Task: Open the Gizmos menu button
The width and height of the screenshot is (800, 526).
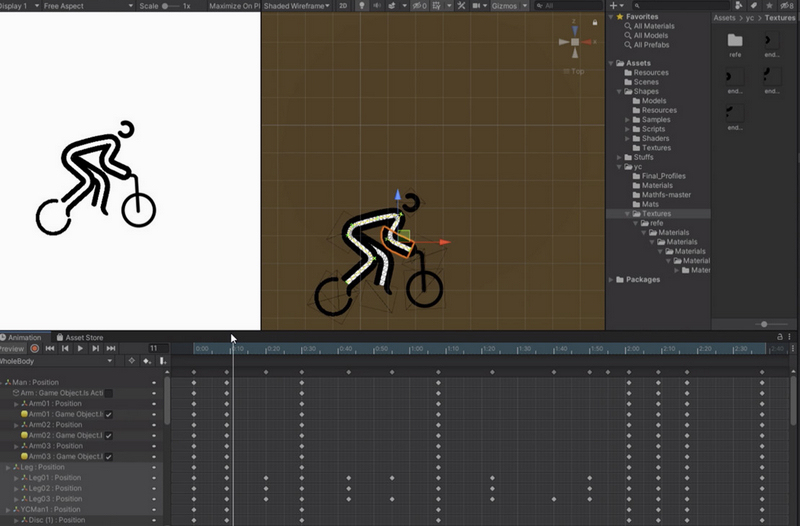Action: click(508, 5)
